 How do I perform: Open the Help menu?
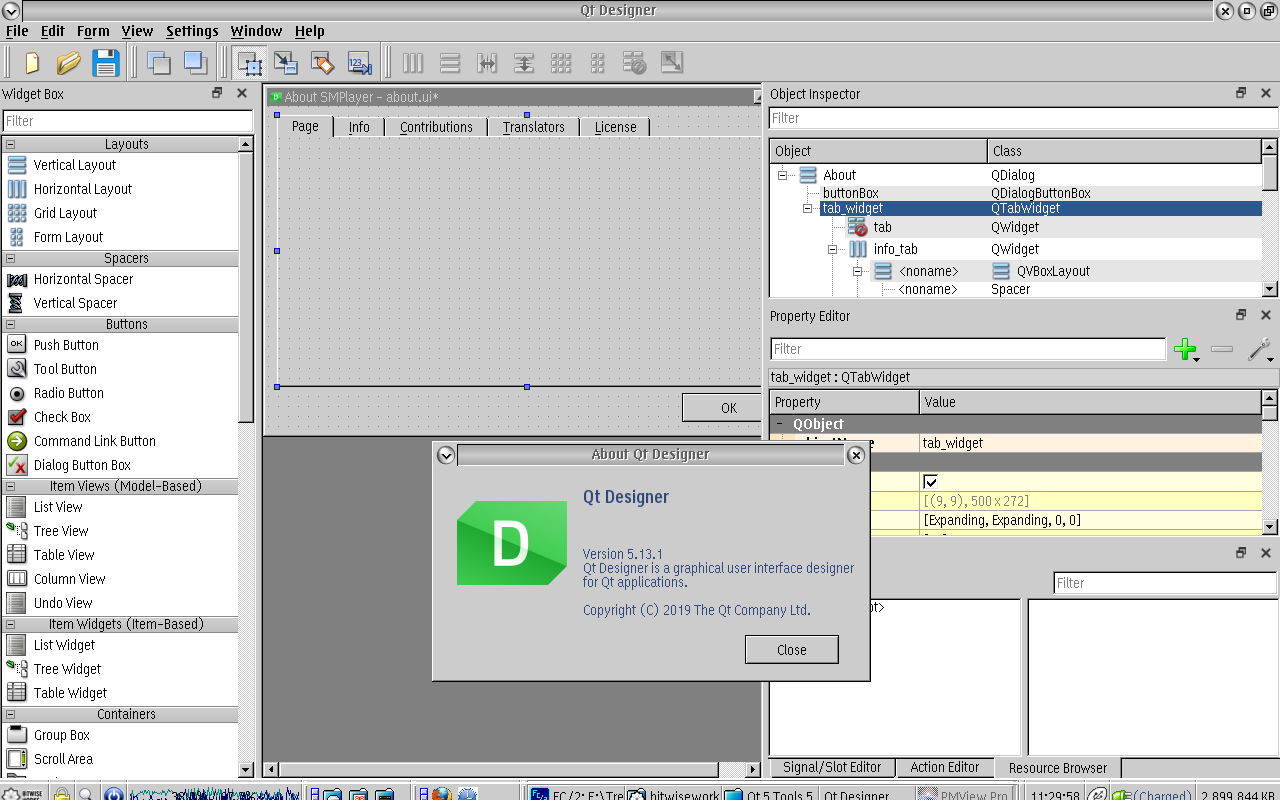pyautogui.click(x=310, y=31)
